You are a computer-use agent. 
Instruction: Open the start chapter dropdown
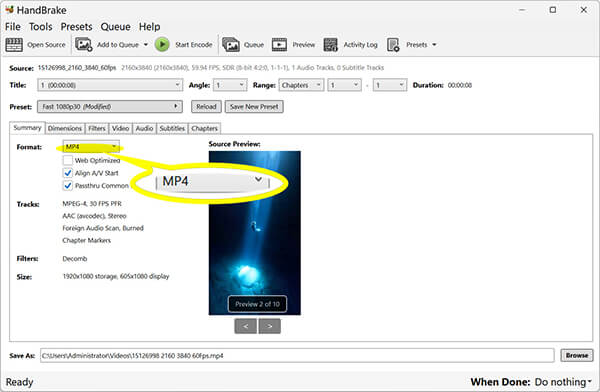coord(344,85)
